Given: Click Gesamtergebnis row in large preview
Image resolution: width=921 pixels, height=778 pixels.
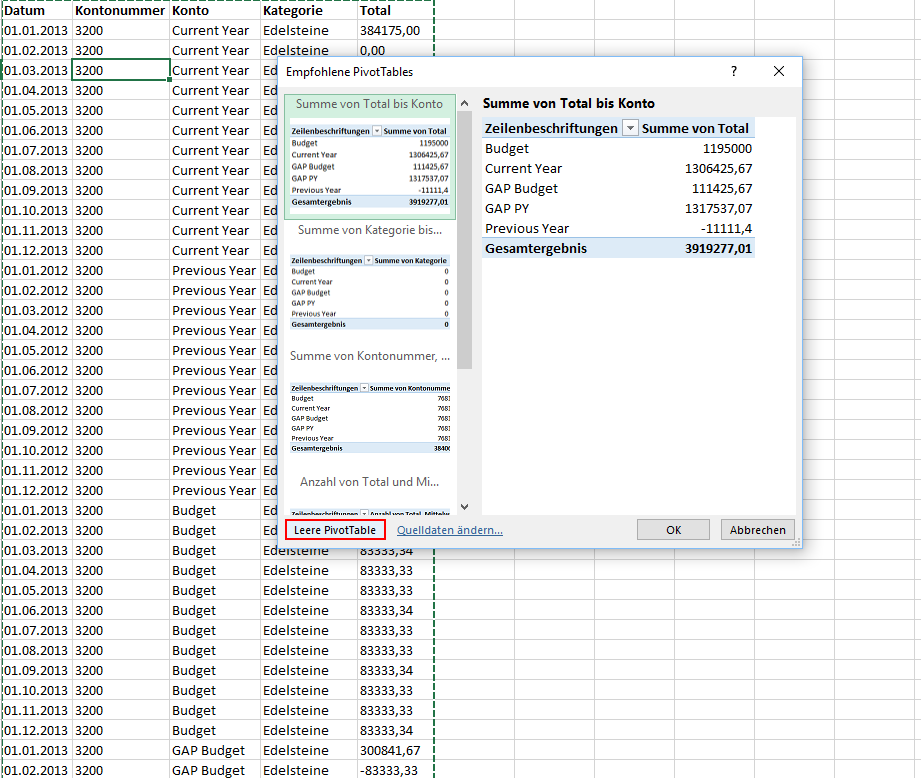Looking at the screenshot, I should point(617,249).
